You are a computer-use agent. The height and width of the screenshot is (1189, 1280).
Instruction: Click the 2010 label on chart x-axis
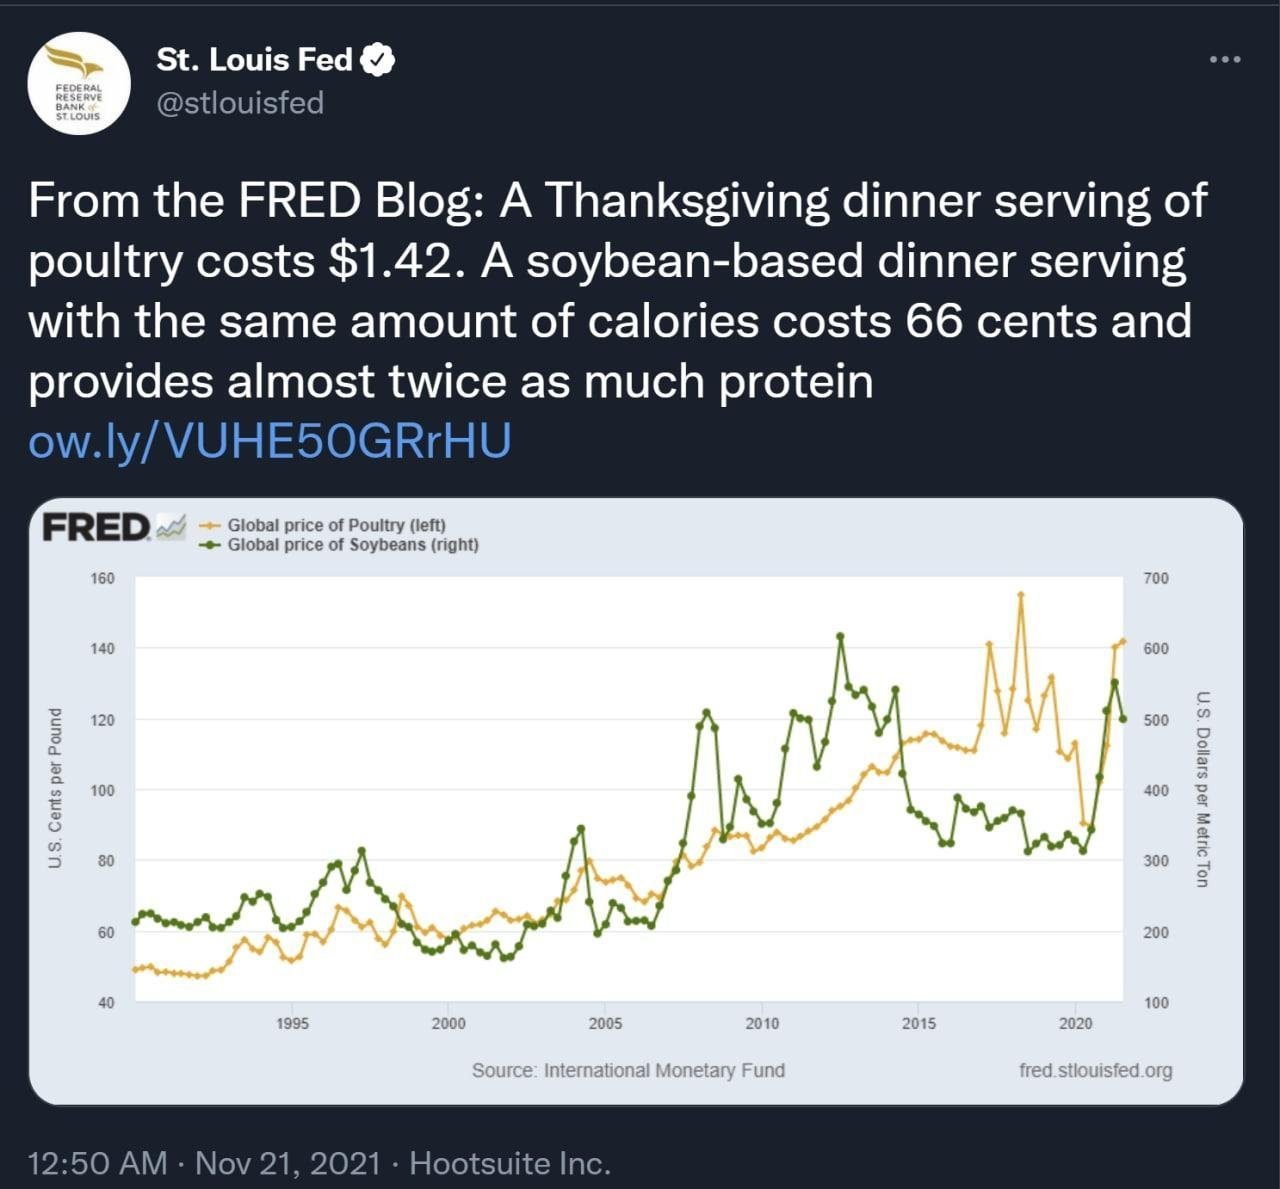[x=762, y=1023]
